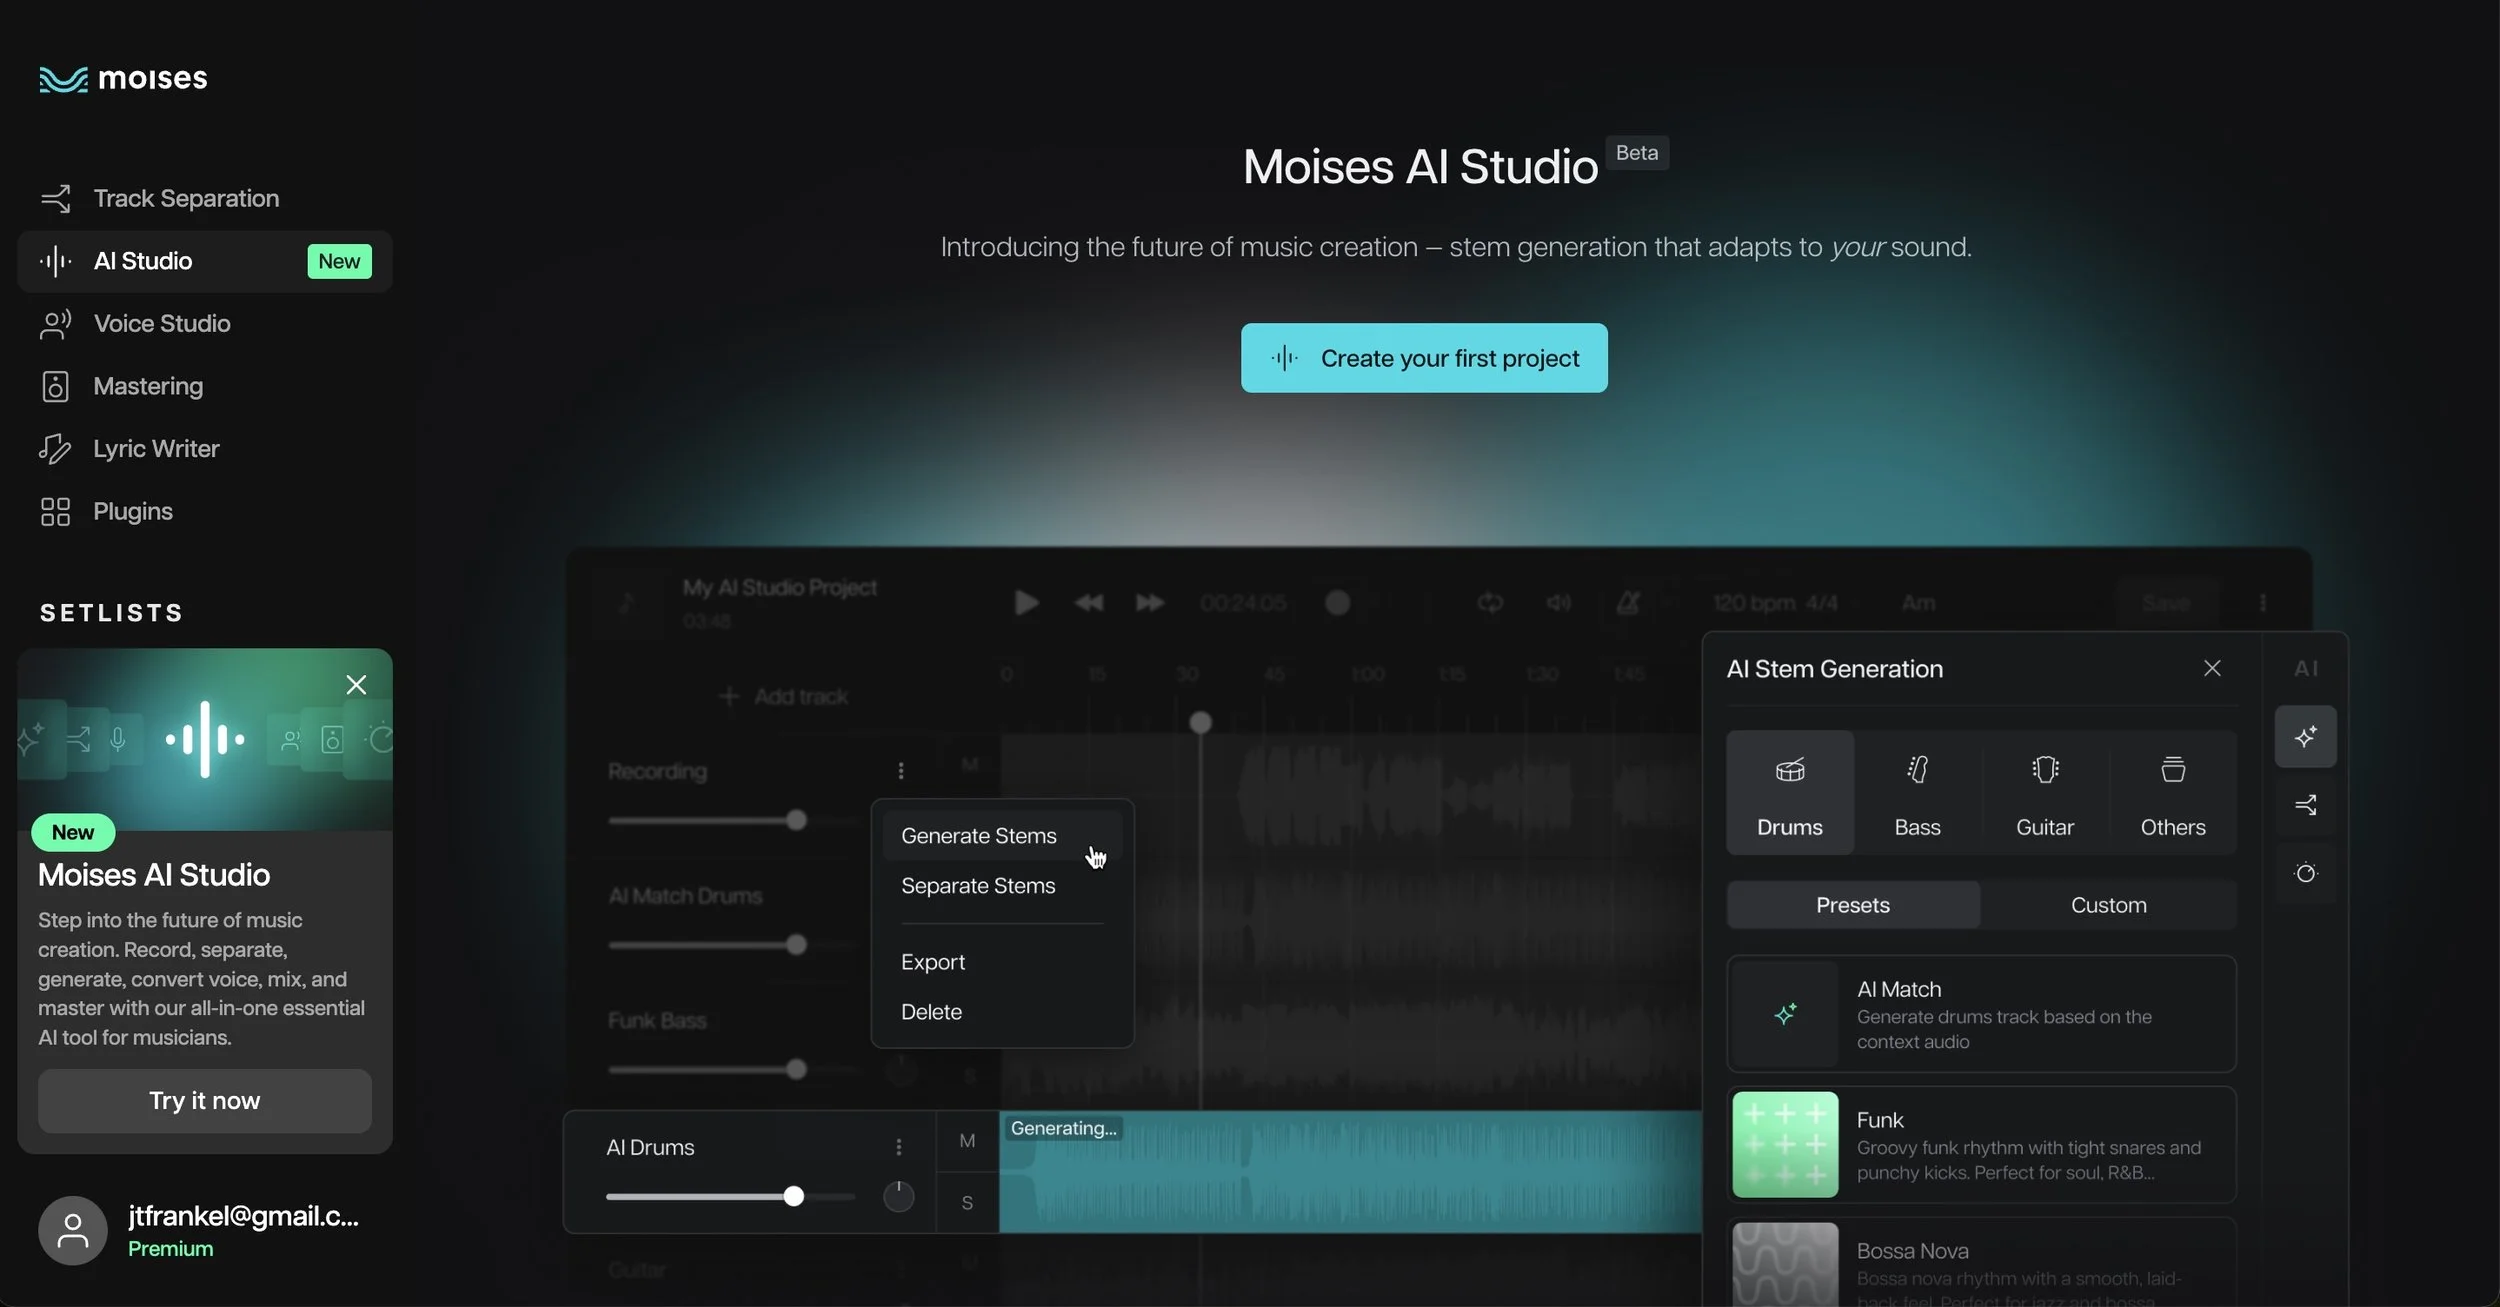Mute the AI Drums track
Screen dimensions: 2500x1307
967,1141
